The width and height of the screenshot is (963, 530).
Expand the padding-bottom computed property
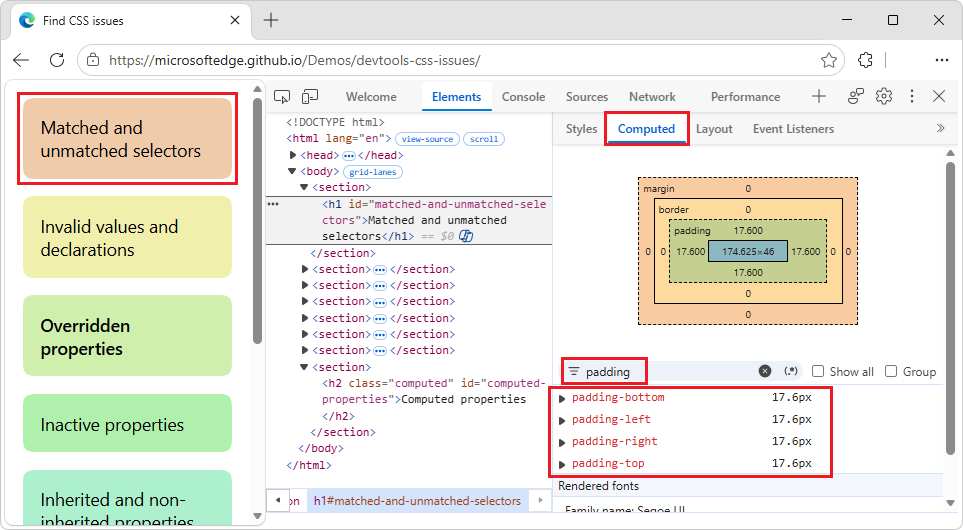[x=562, y=399]
